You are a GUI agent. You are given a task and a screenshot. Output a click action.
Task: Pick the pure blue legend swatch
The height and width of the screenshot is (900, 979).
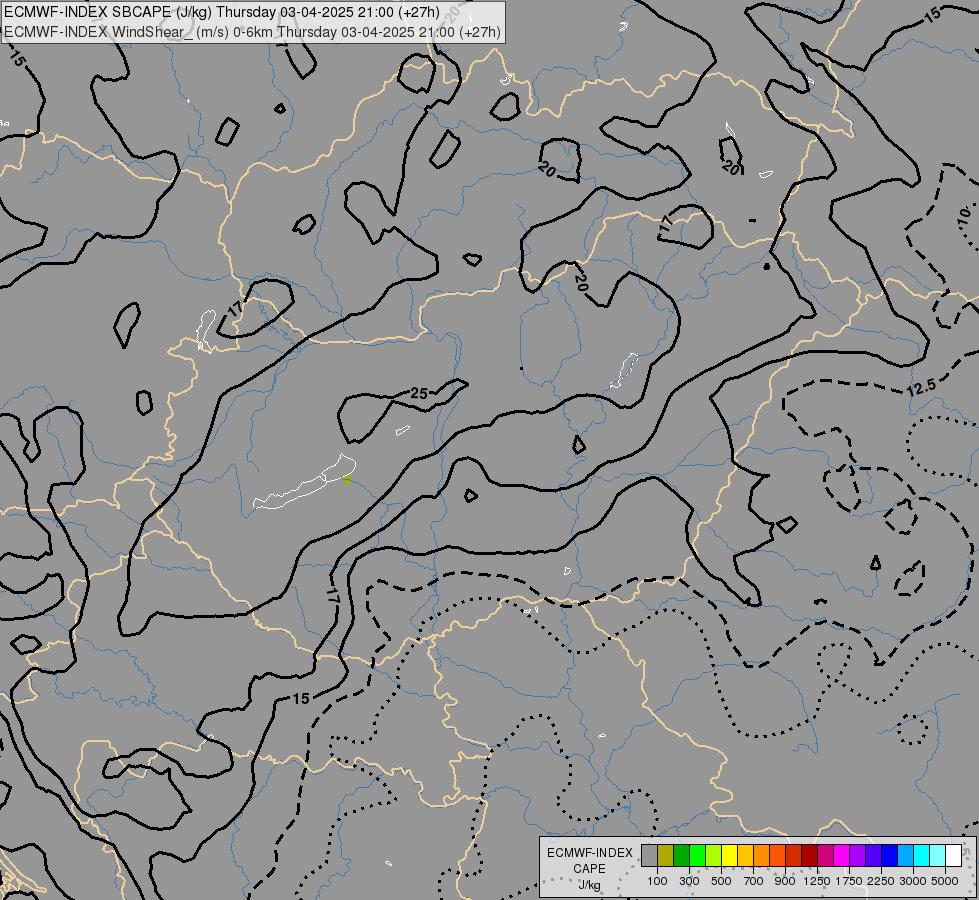pos(890,856)
